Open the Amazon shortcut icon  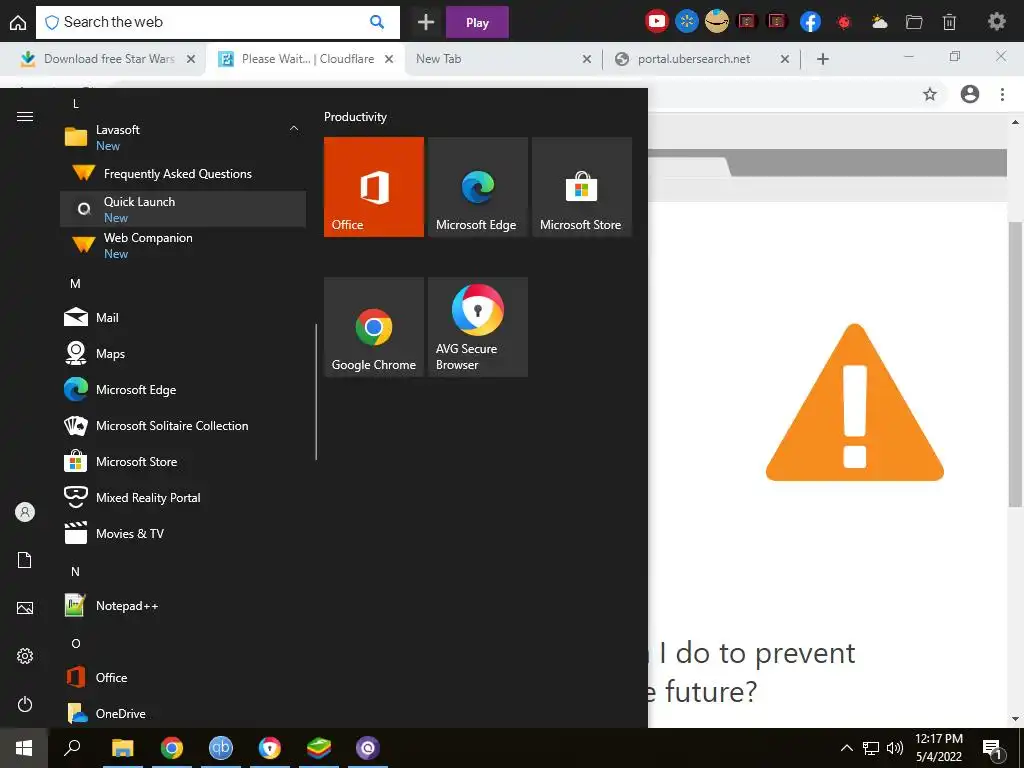click(716, 22)
